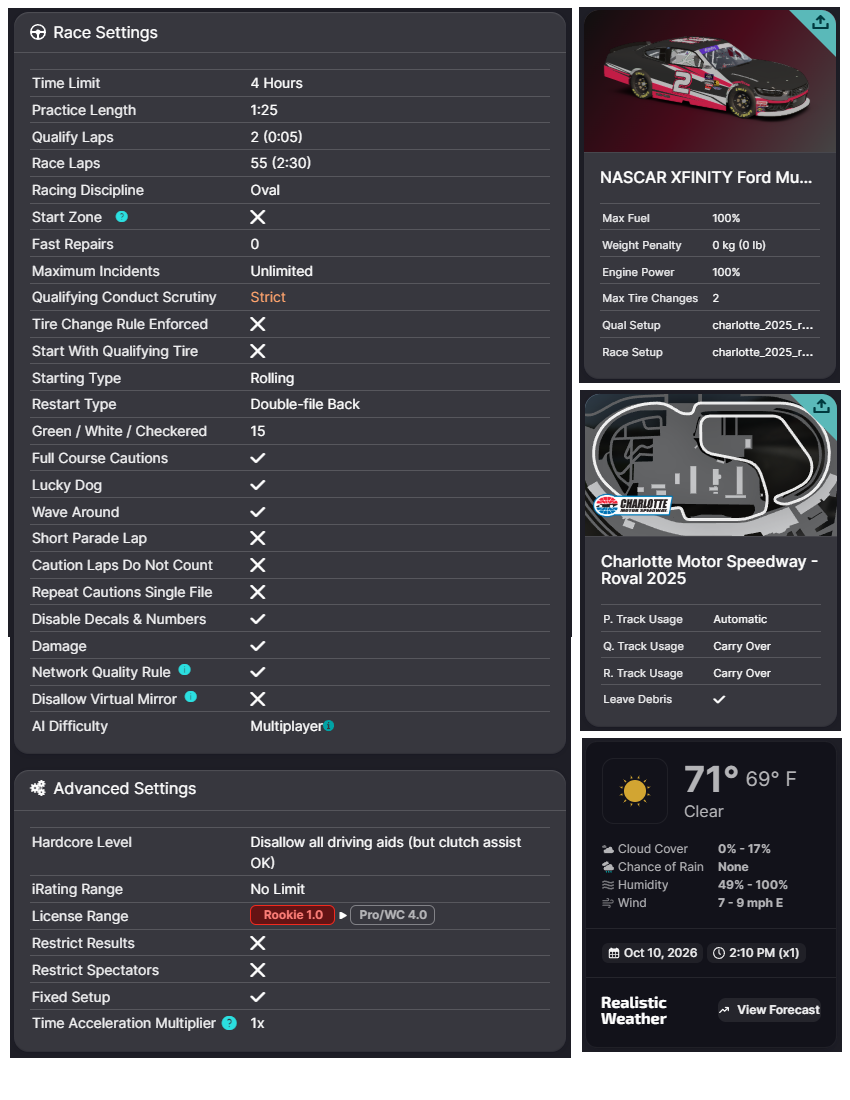This screenshot has width=850, height=1100.
Task: Click the AI Difficulty info icon
Action: 329,726
